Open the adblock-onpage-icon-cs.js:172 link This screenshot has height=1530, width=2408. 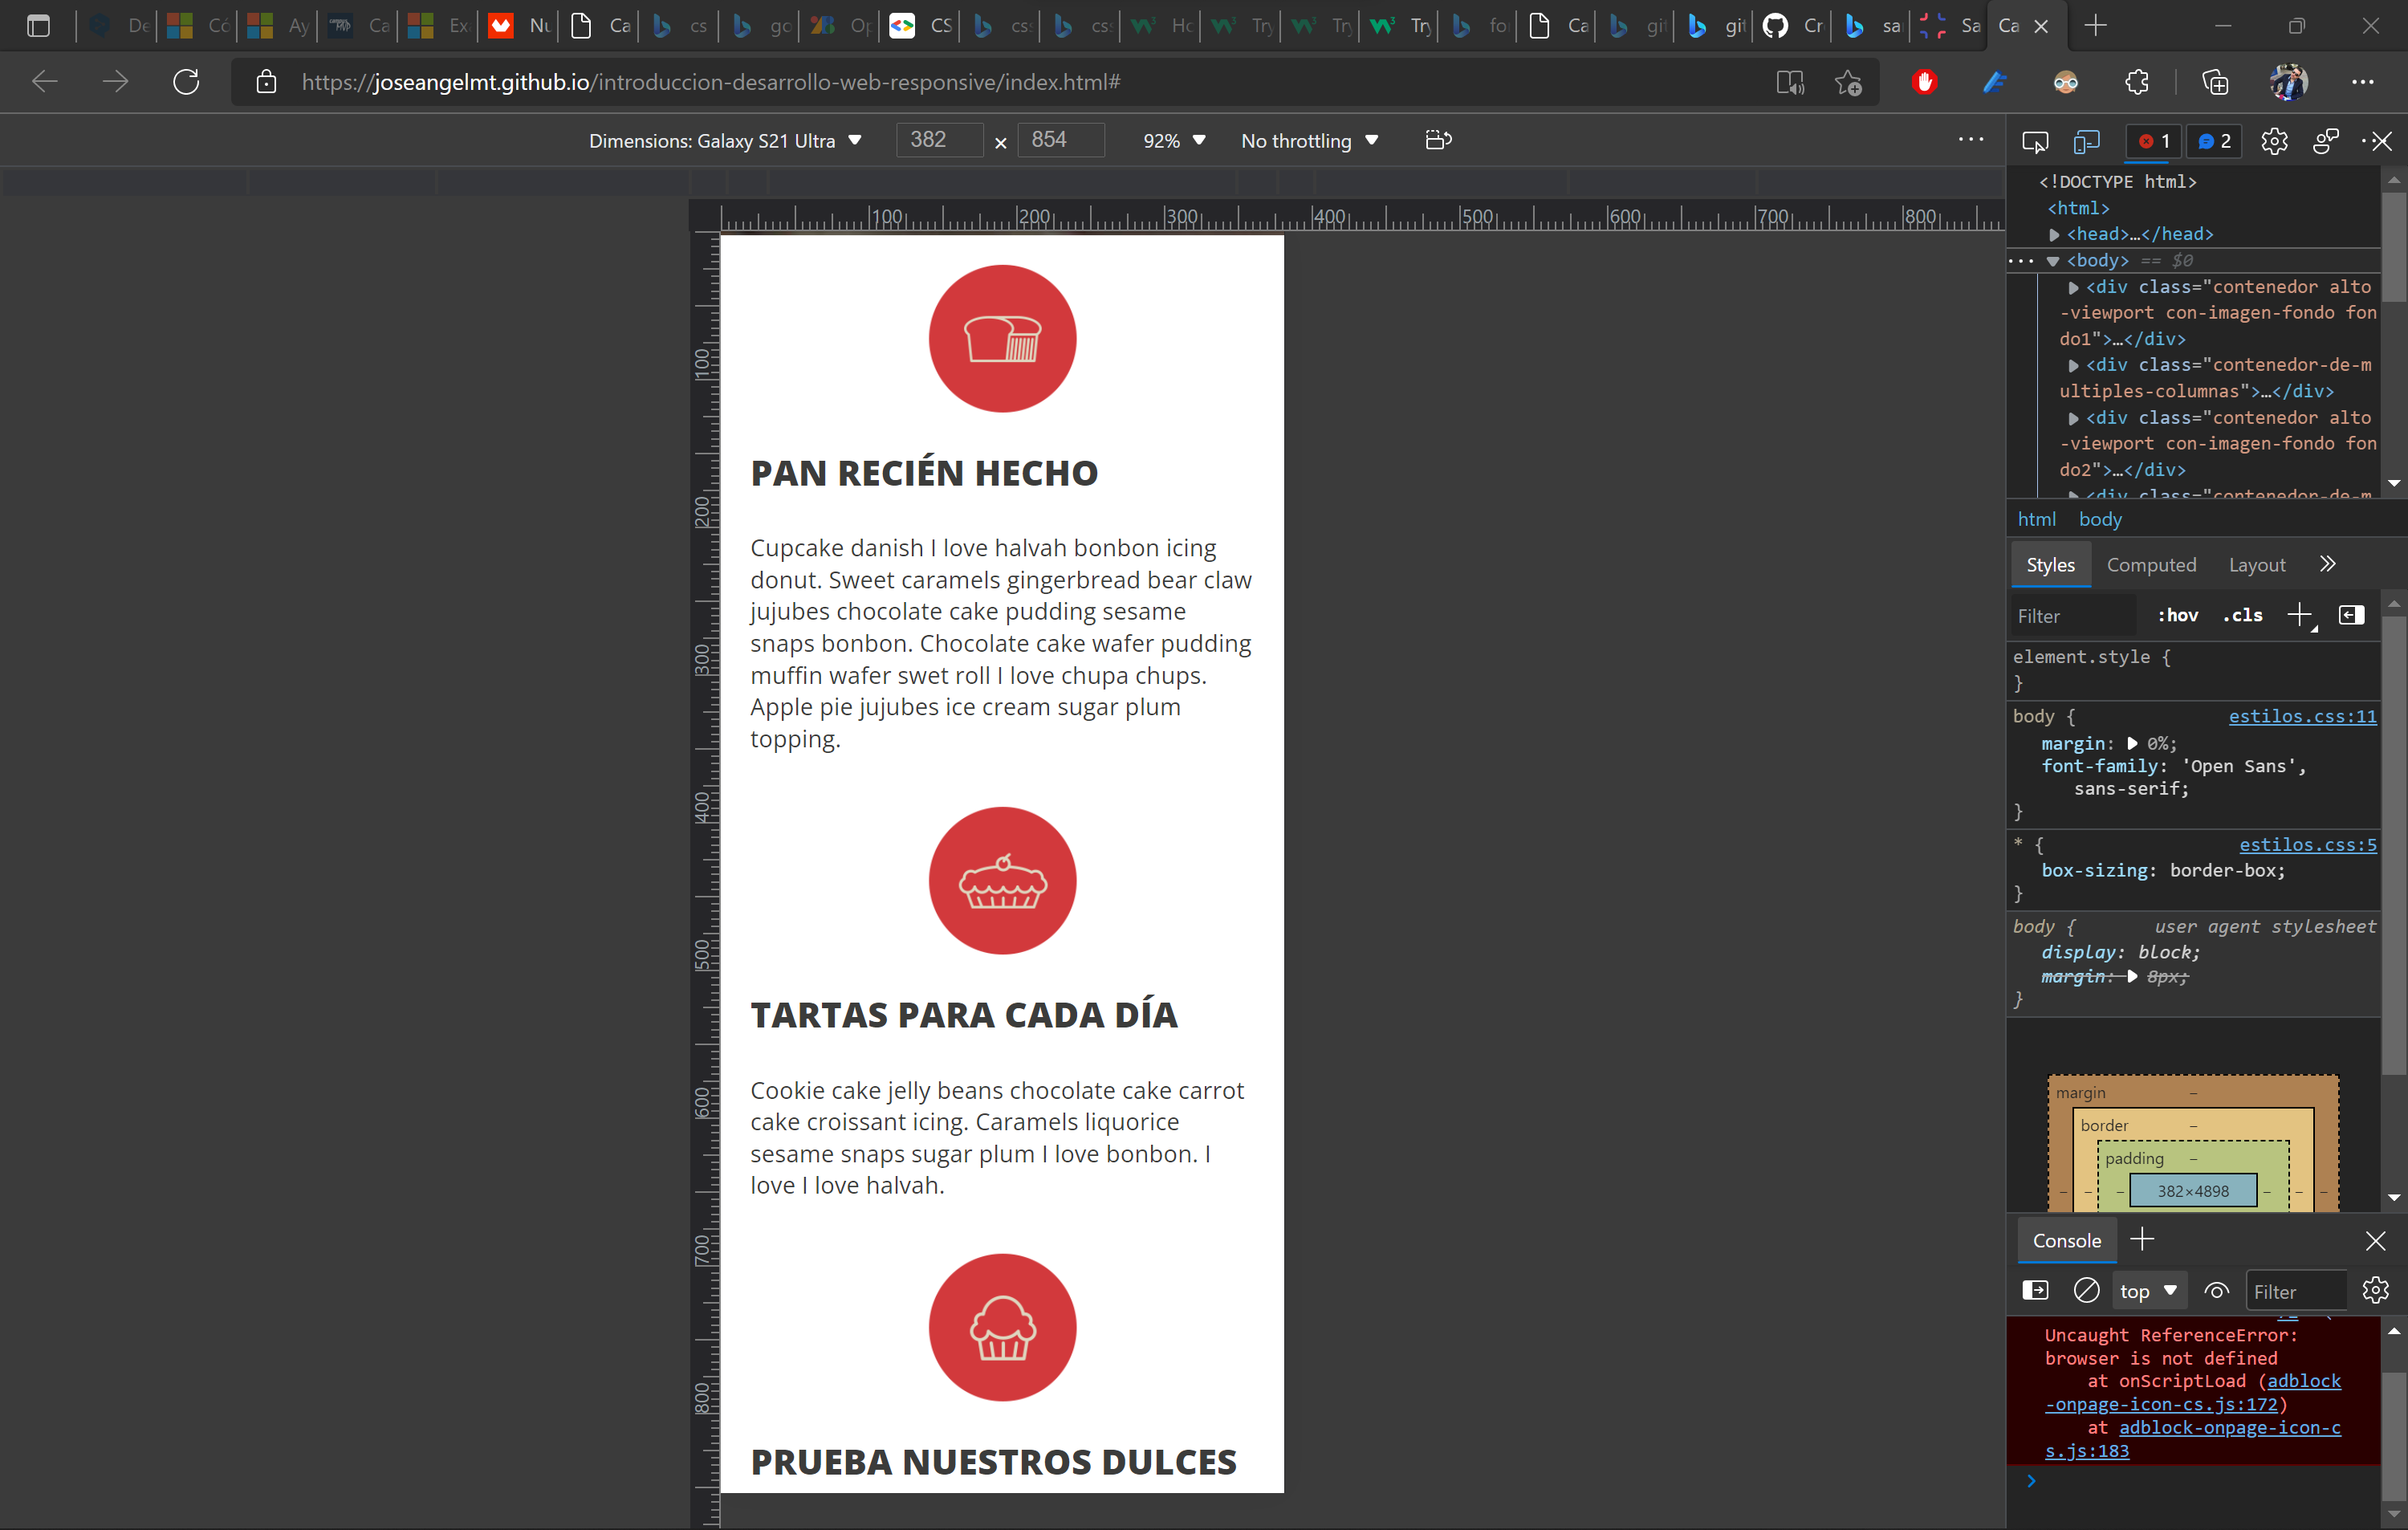[x=2192, y=1392]
